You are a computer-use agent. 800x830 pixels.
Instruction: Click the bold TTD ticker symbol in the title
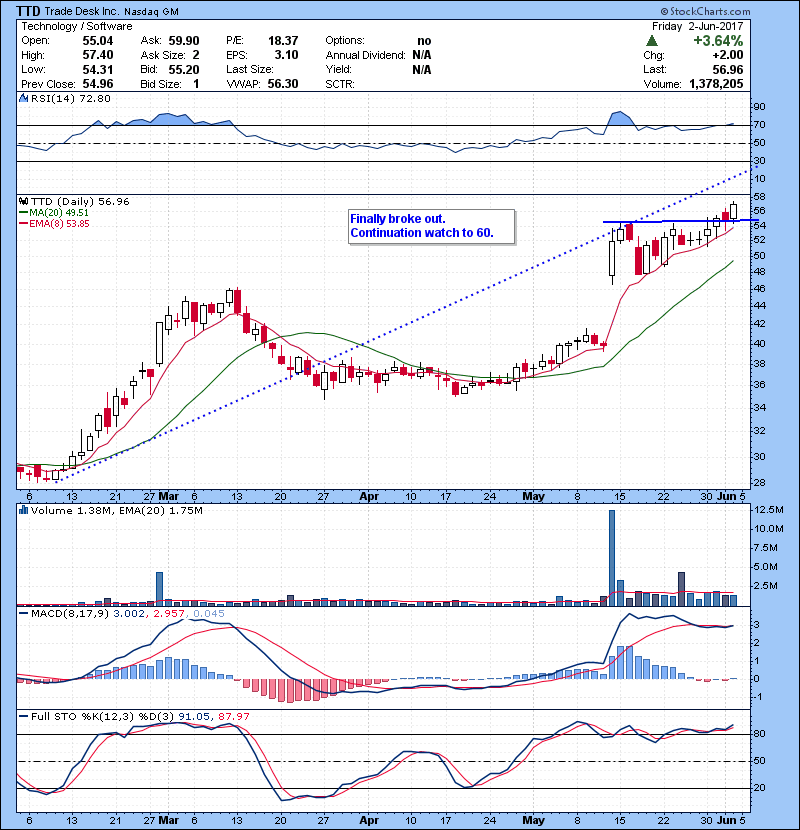coord(28,11)
